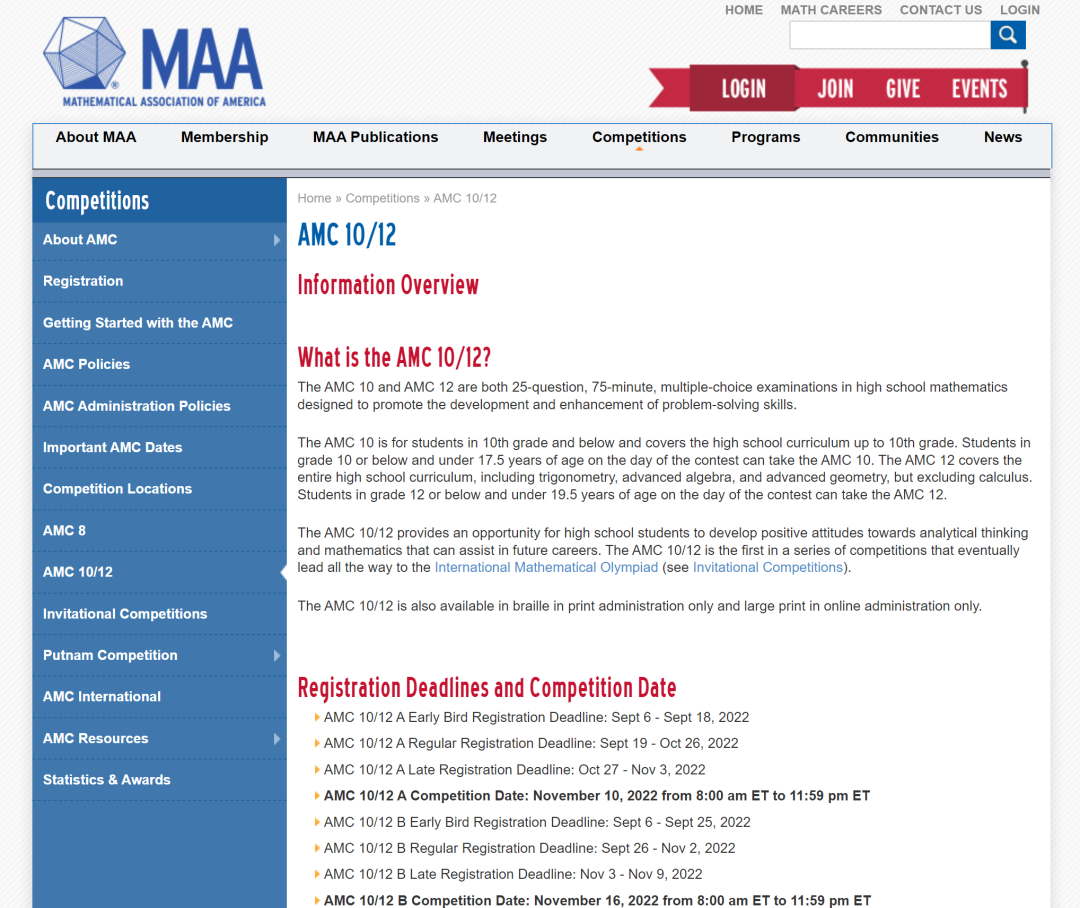
Task: Click AMC 10/12 B Regular Registration line
Action: click(530, 848)
